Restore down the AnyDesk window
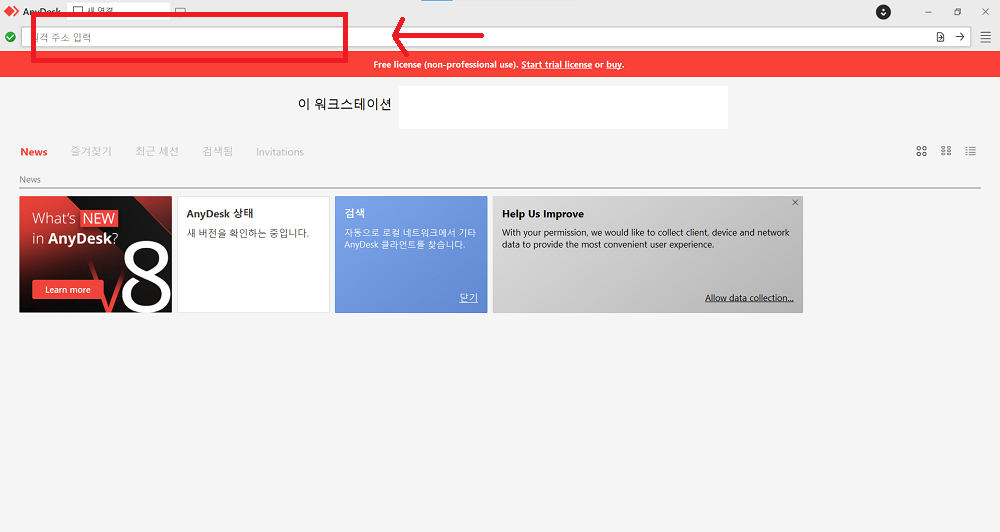Viewport: 1000px width, 532px height. click(957, 12)
